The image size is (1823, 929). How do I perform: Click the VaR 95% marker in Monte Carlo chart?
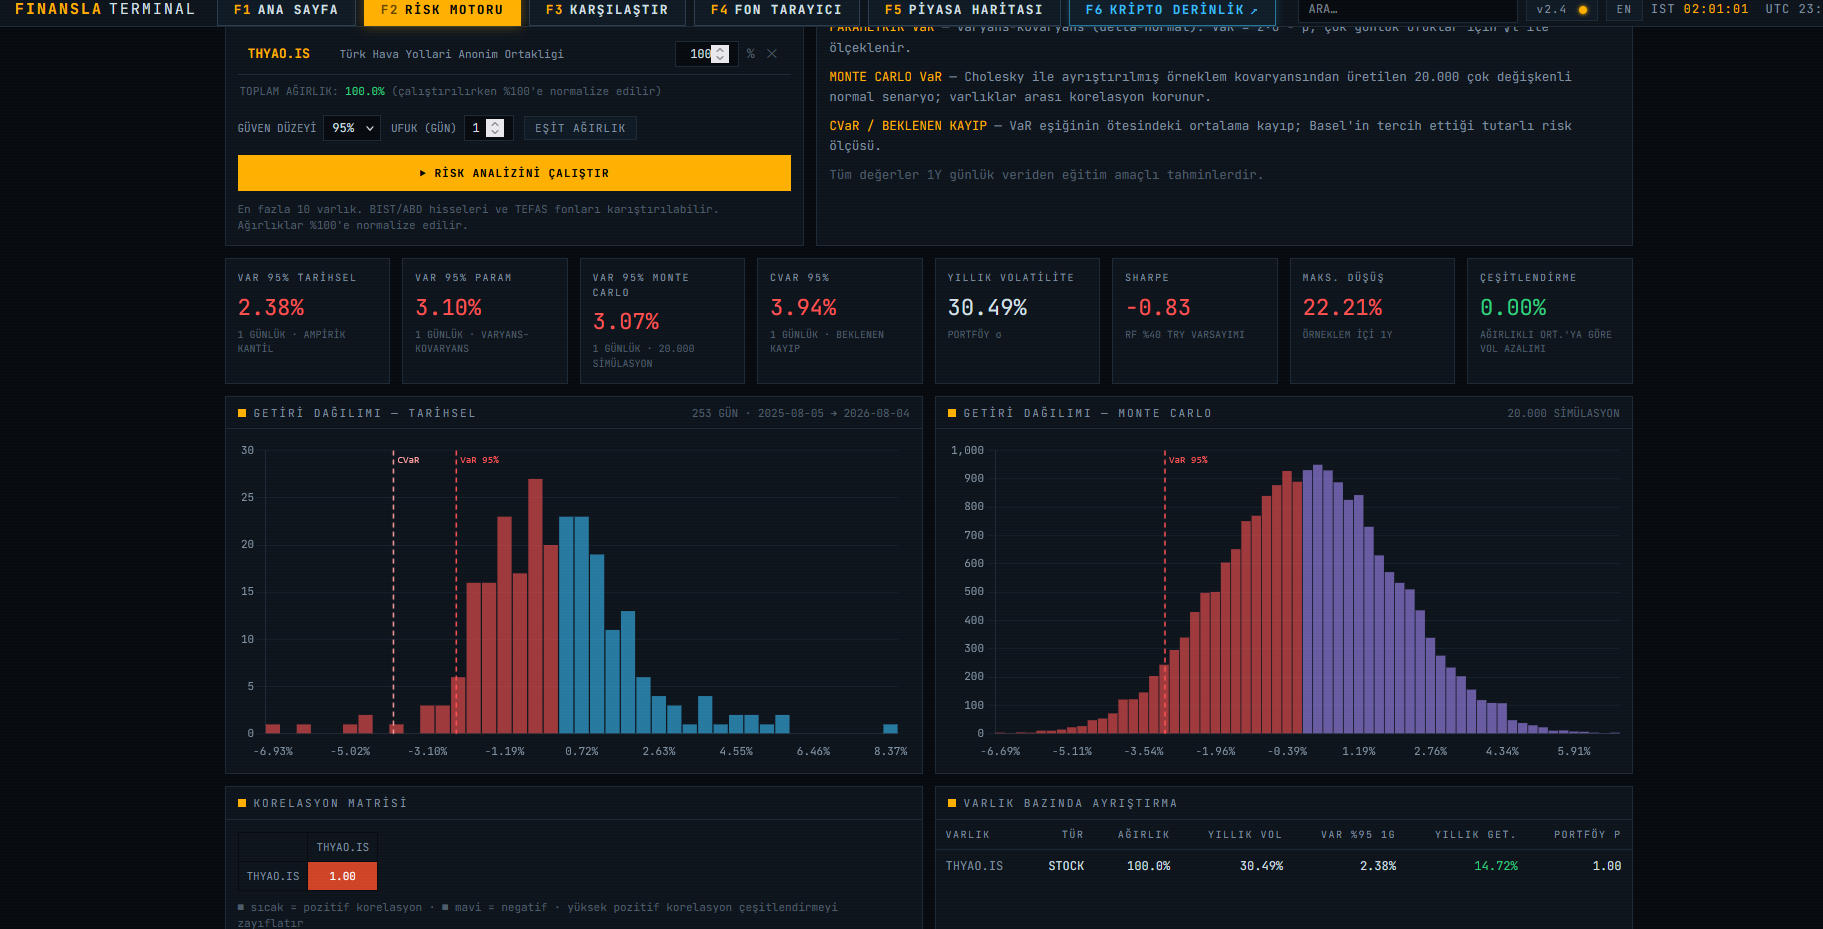[1165, 590]
